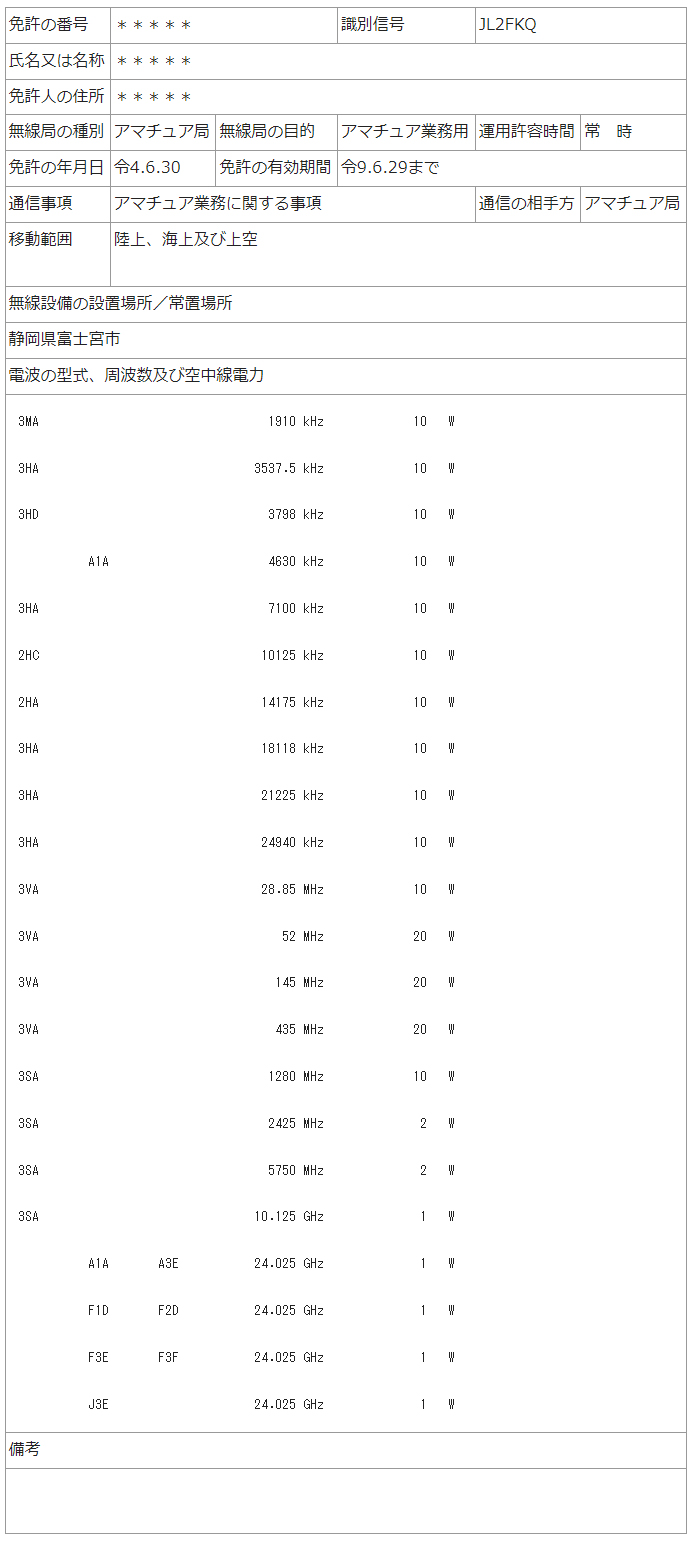Click the 備考 remarks header
This screenshot has height=1543, width=695.
coord(25,1449)
